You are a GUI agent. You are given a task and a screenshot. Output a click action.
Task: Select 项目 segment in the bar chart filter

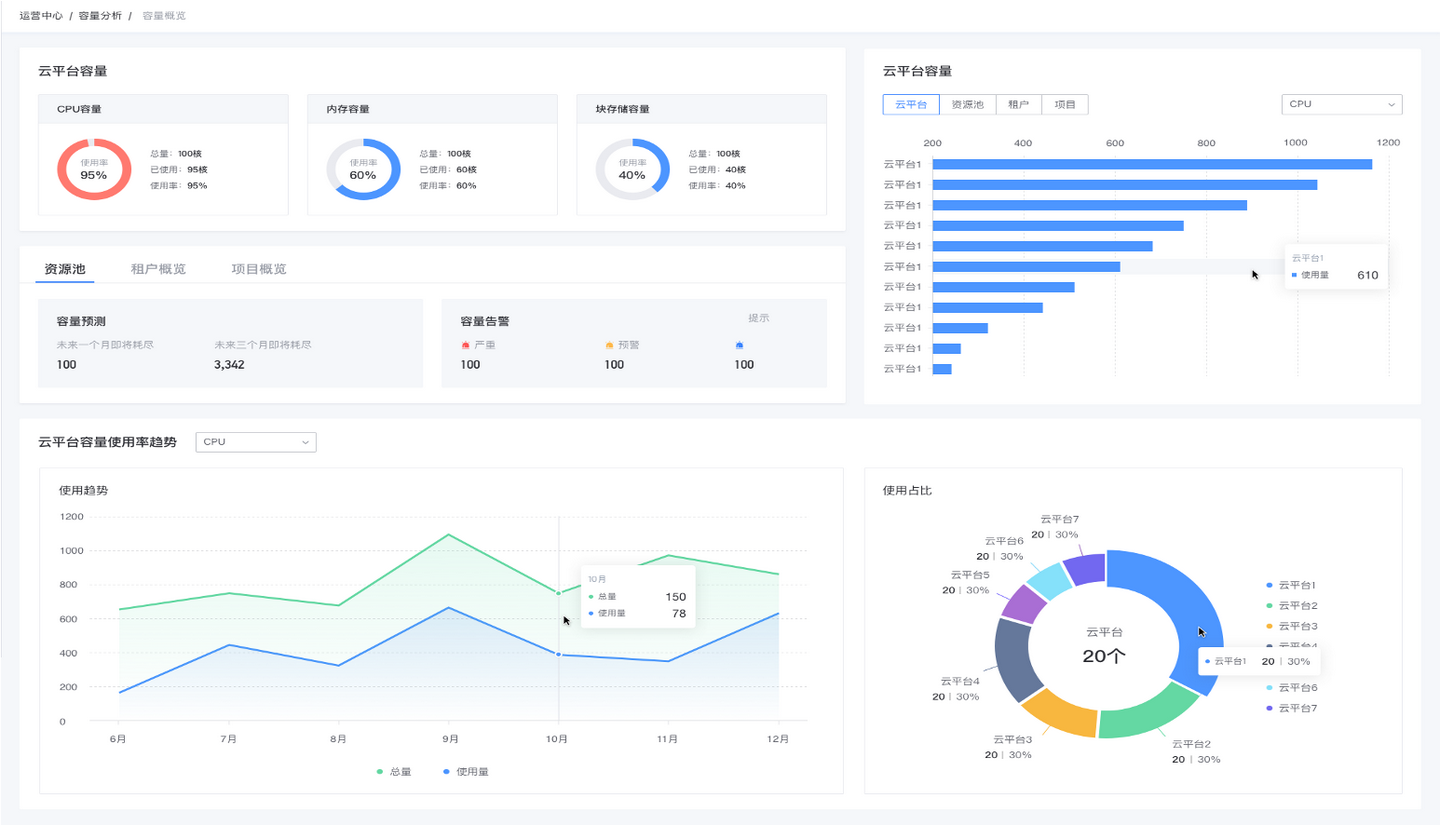coord(1065,104)
